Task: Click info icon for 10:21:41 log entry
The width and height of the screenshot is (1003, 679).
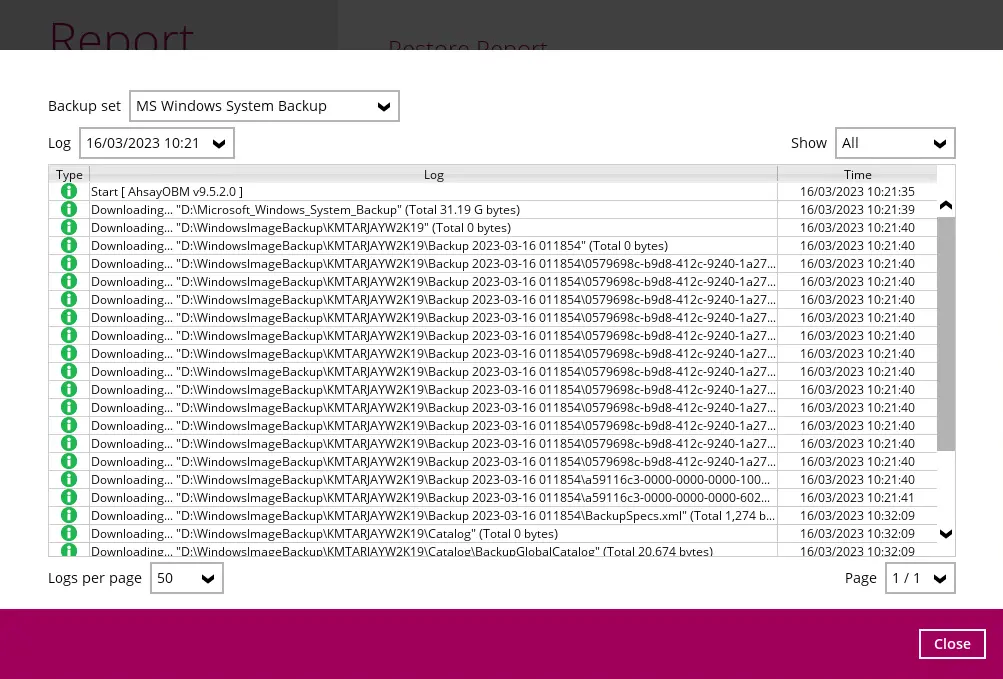Action: 69,497
